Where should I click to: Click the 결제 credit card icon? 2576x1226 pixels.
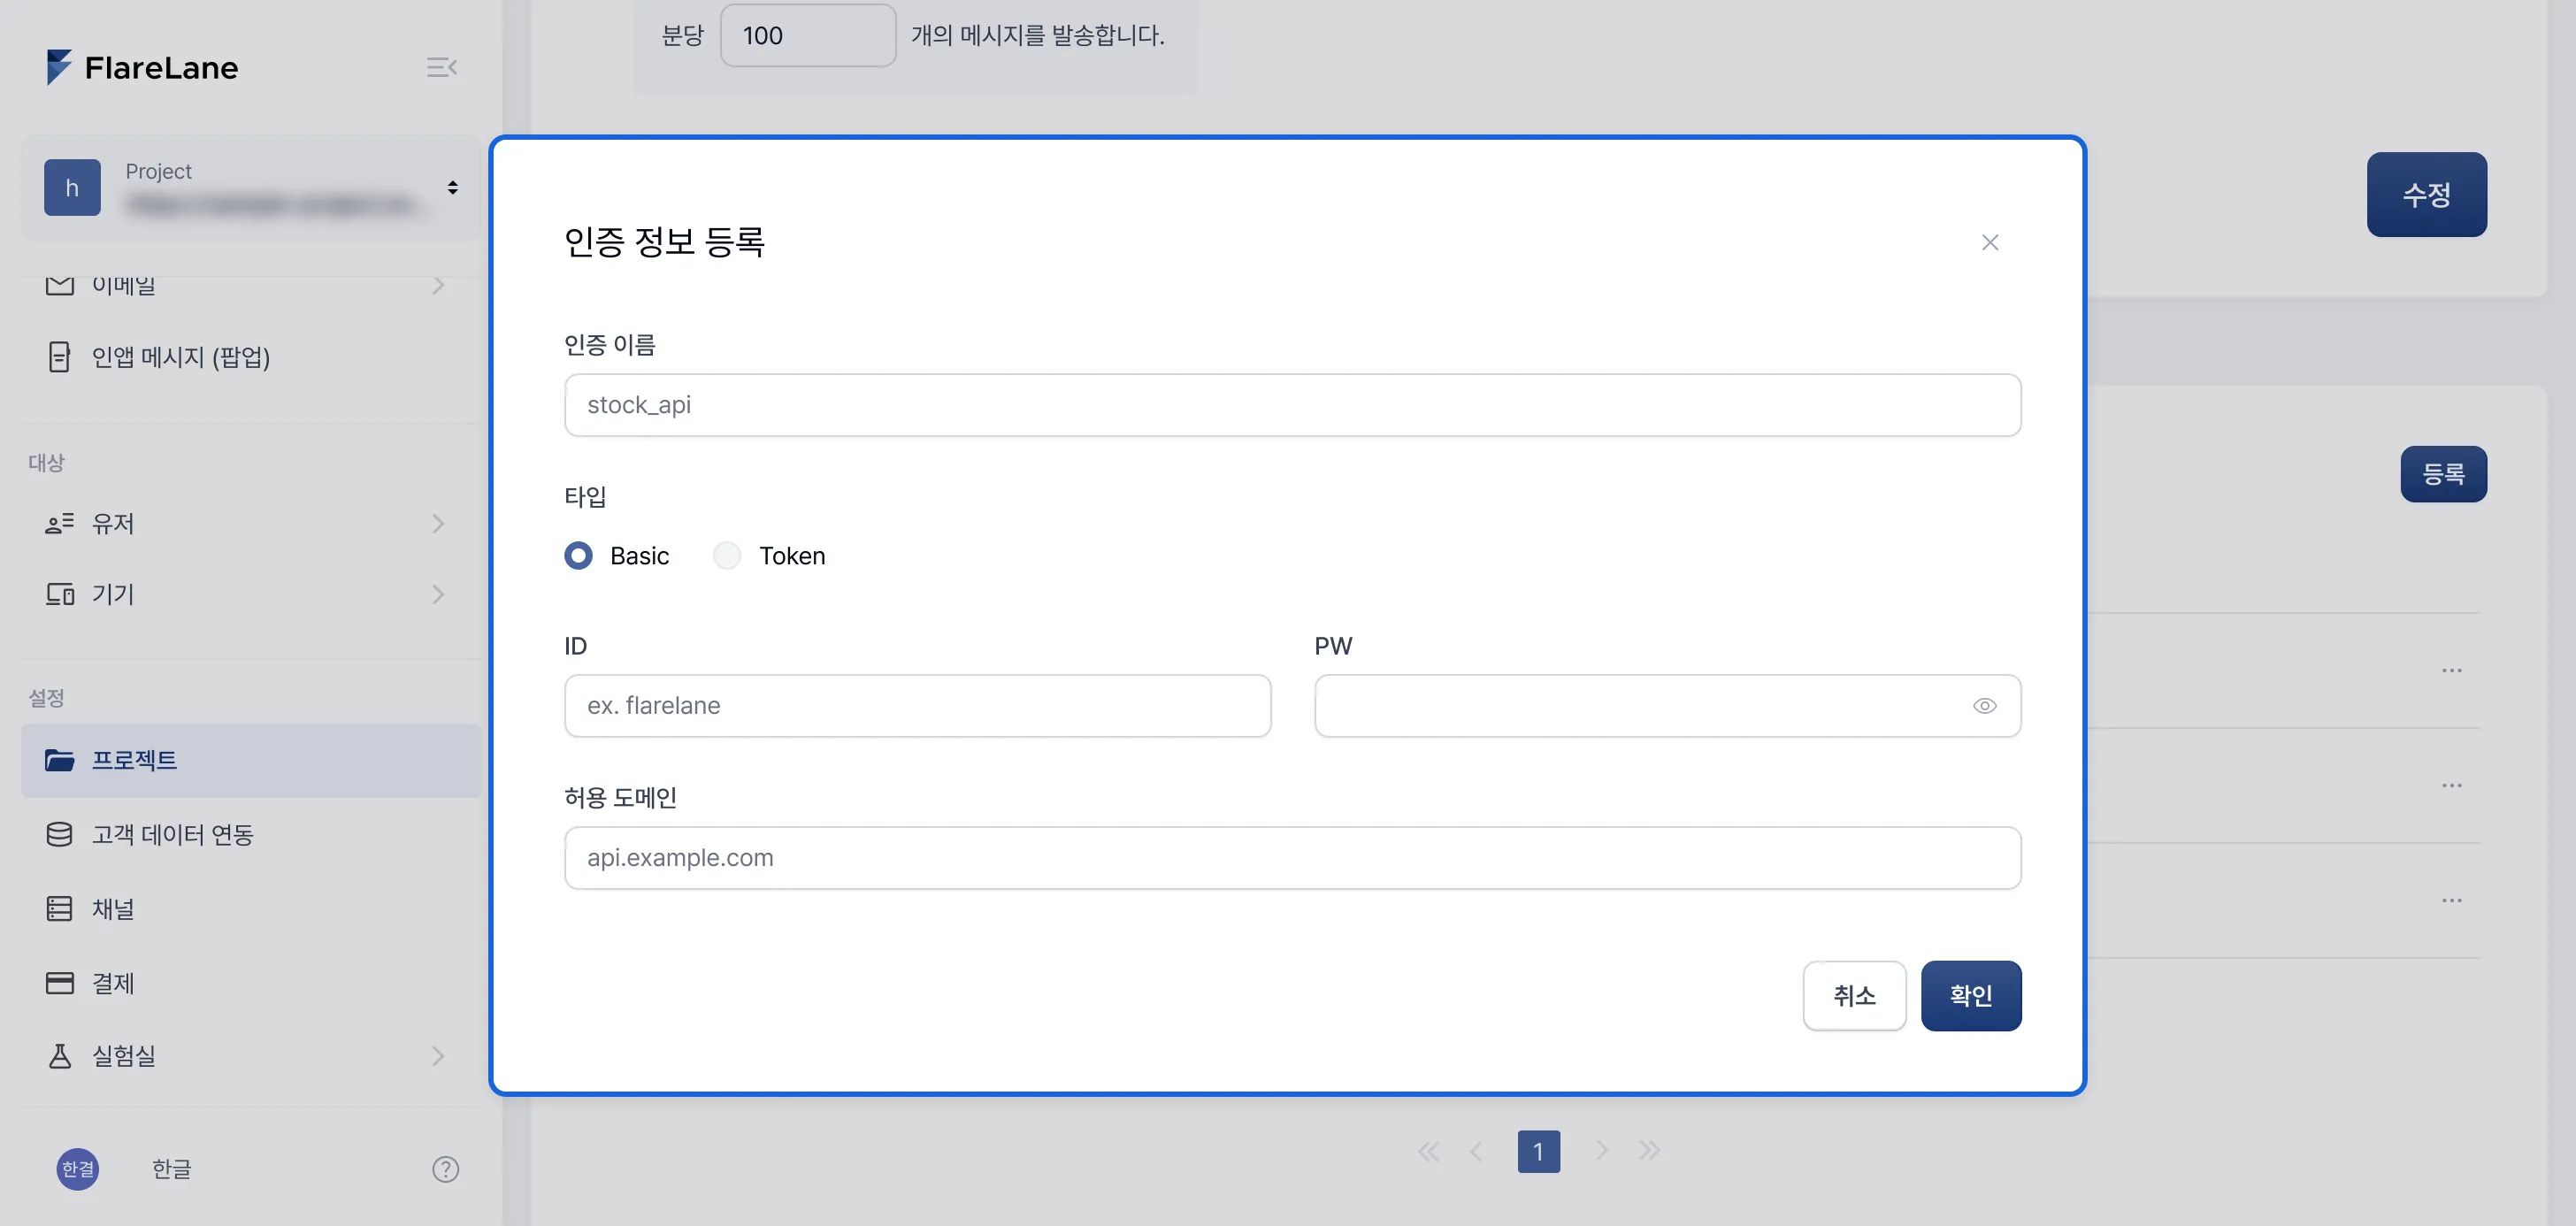59,983
